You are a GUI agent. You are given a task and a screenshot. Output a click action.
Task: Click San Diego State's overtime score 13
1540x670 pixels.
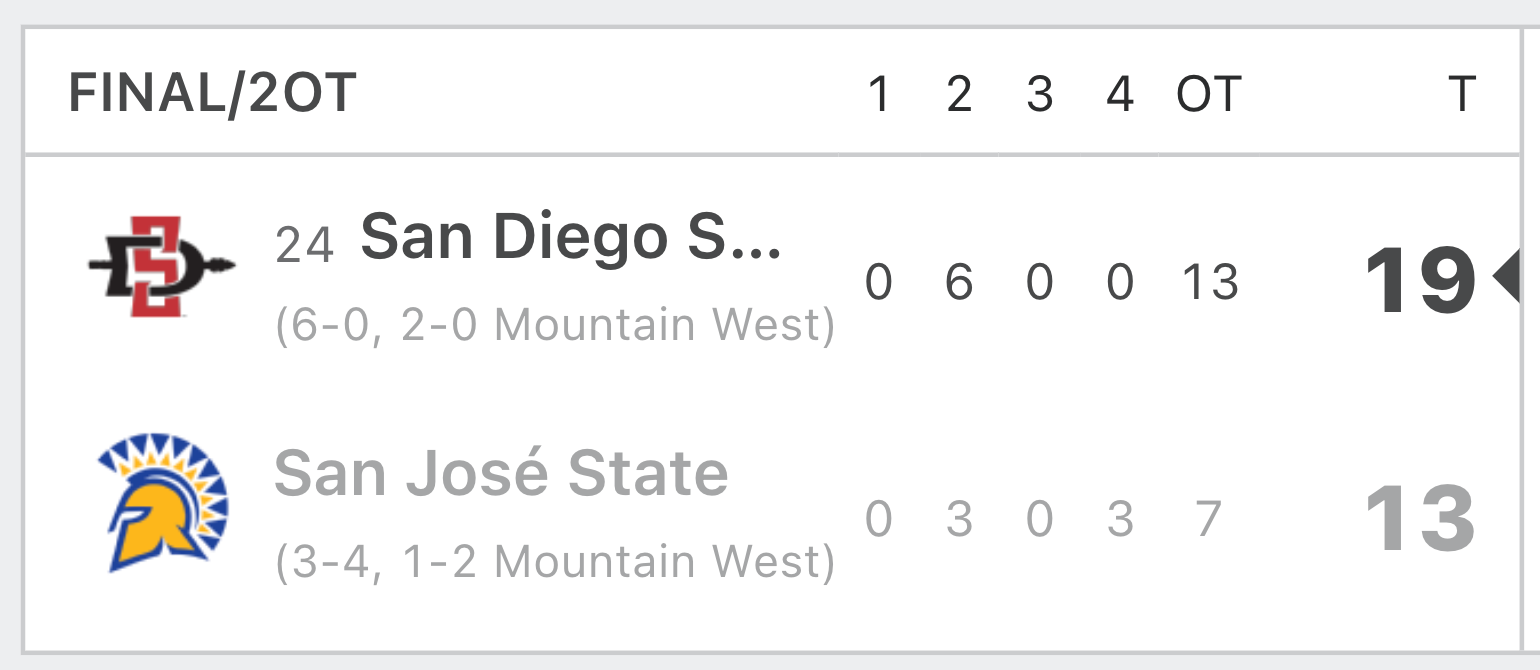[1210, 282]
